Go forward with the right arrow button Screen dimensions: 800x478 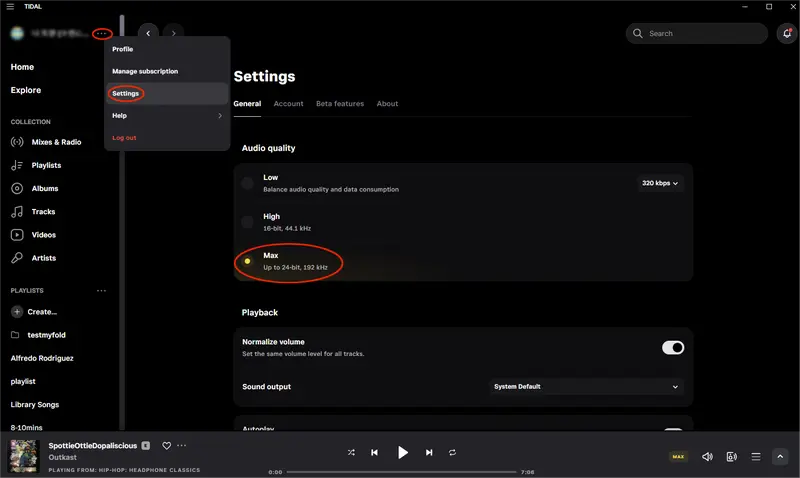point(173,34)
